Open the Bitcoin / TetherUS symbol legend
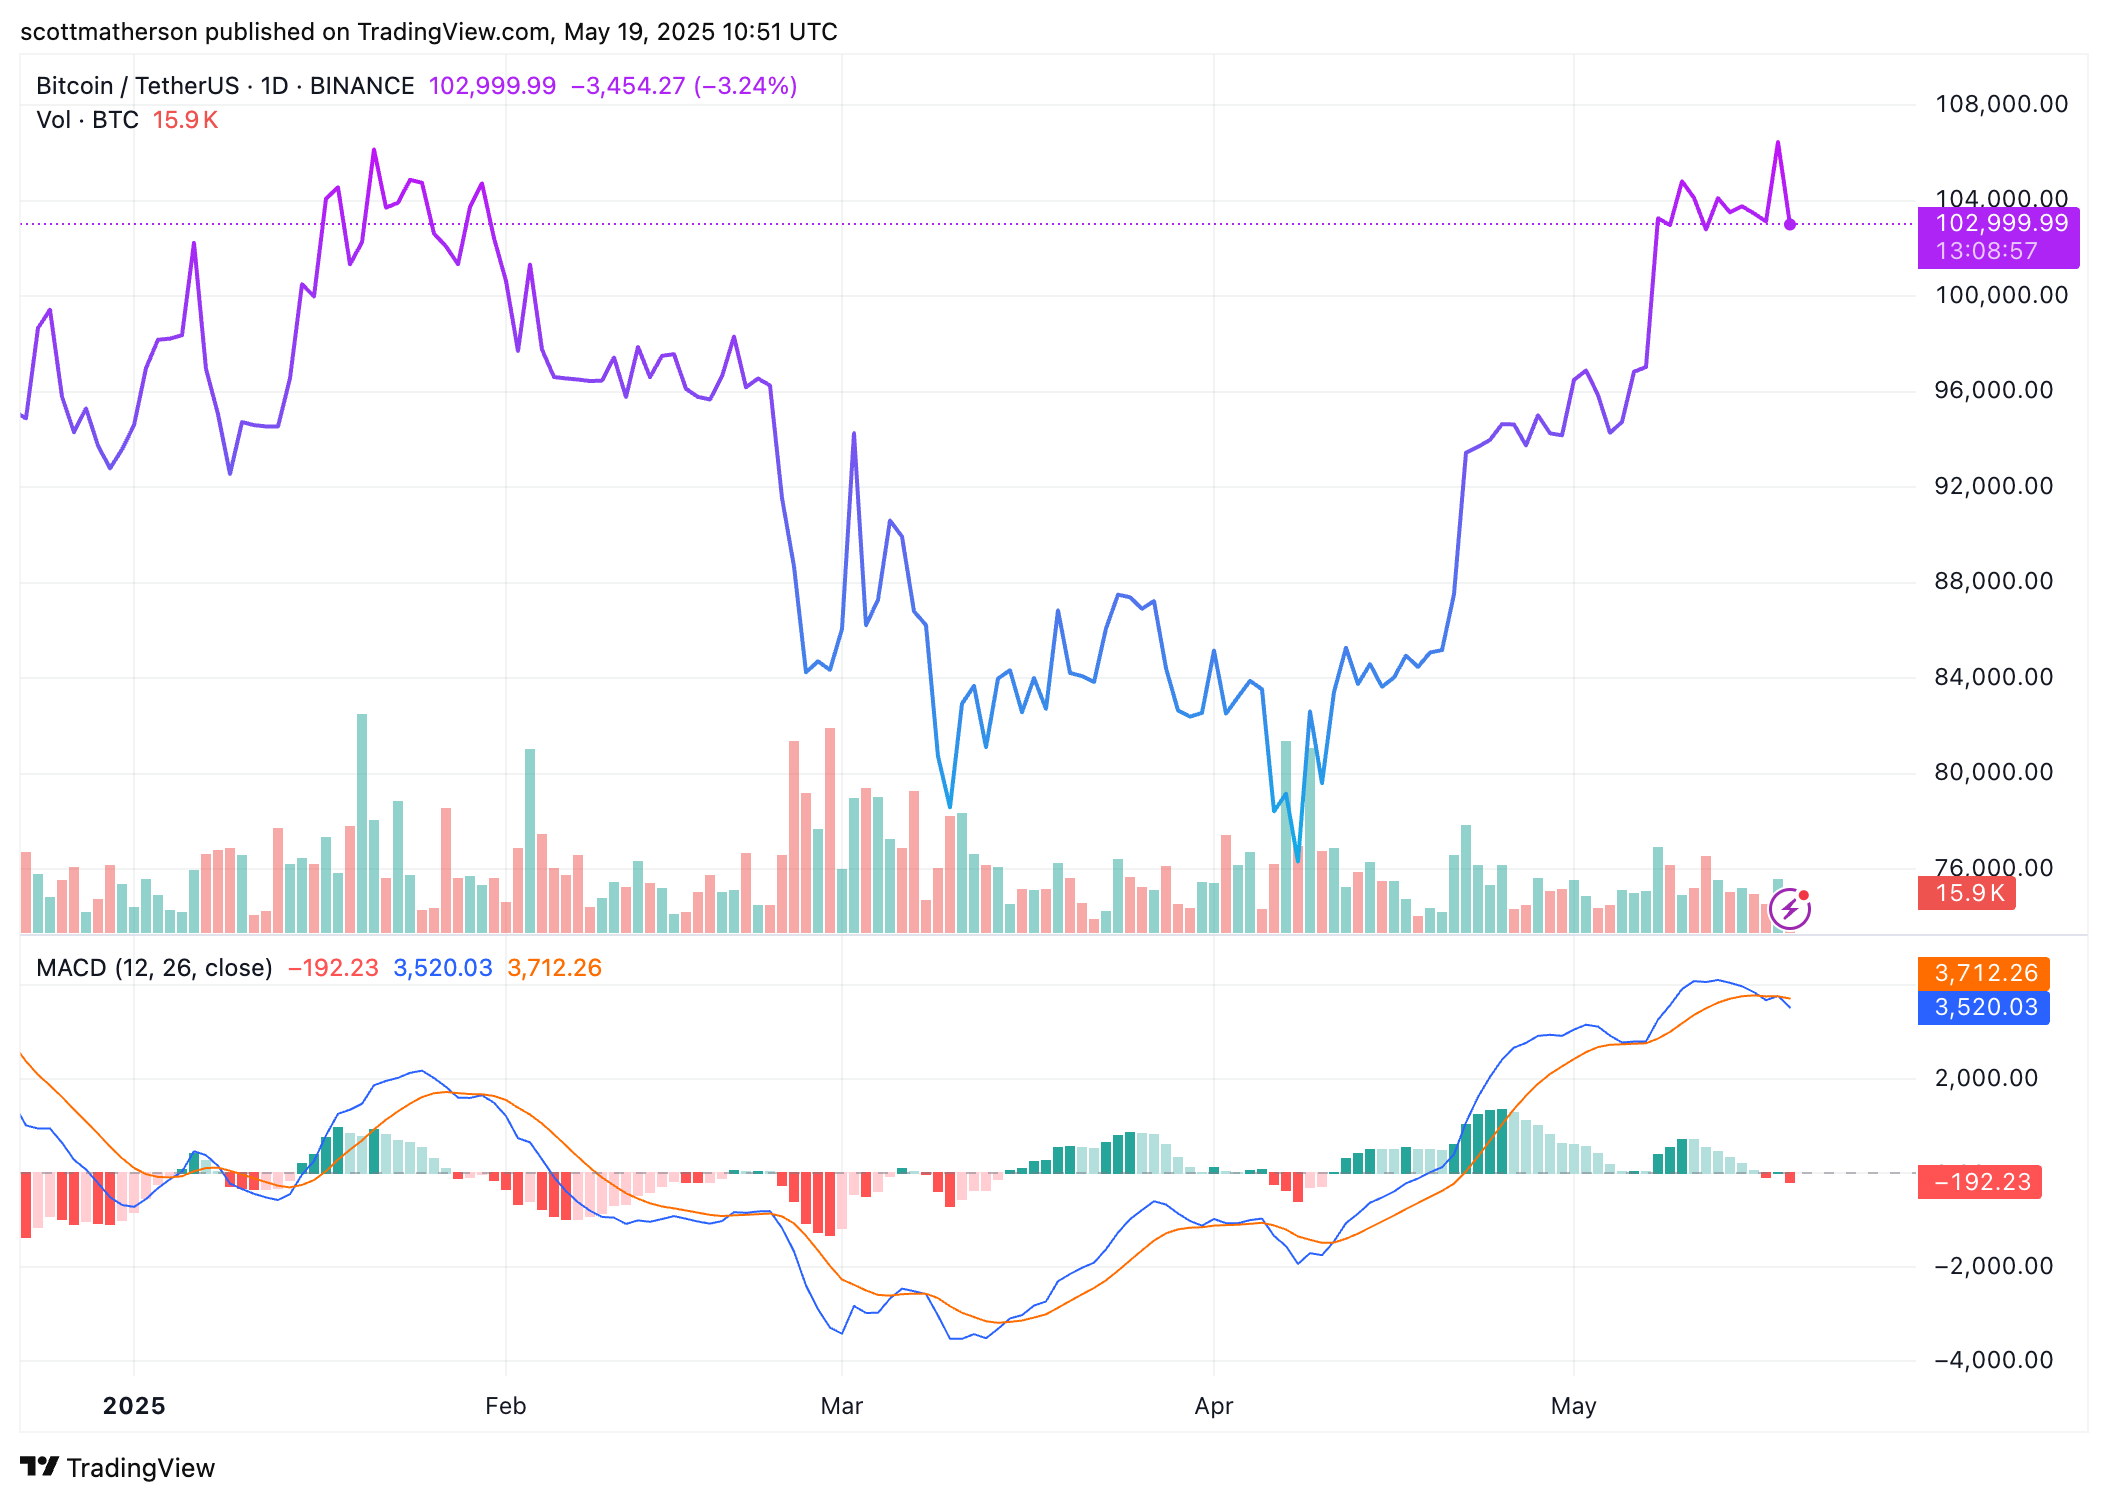The height and width of the screenshot is (1502, 2108). (x=225, y=86)
